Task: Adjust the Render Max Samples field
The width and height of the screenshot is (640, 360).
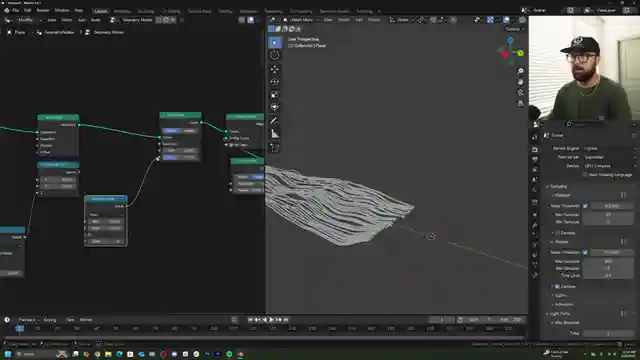Action: pyautogui.click(x=608, y=261)
